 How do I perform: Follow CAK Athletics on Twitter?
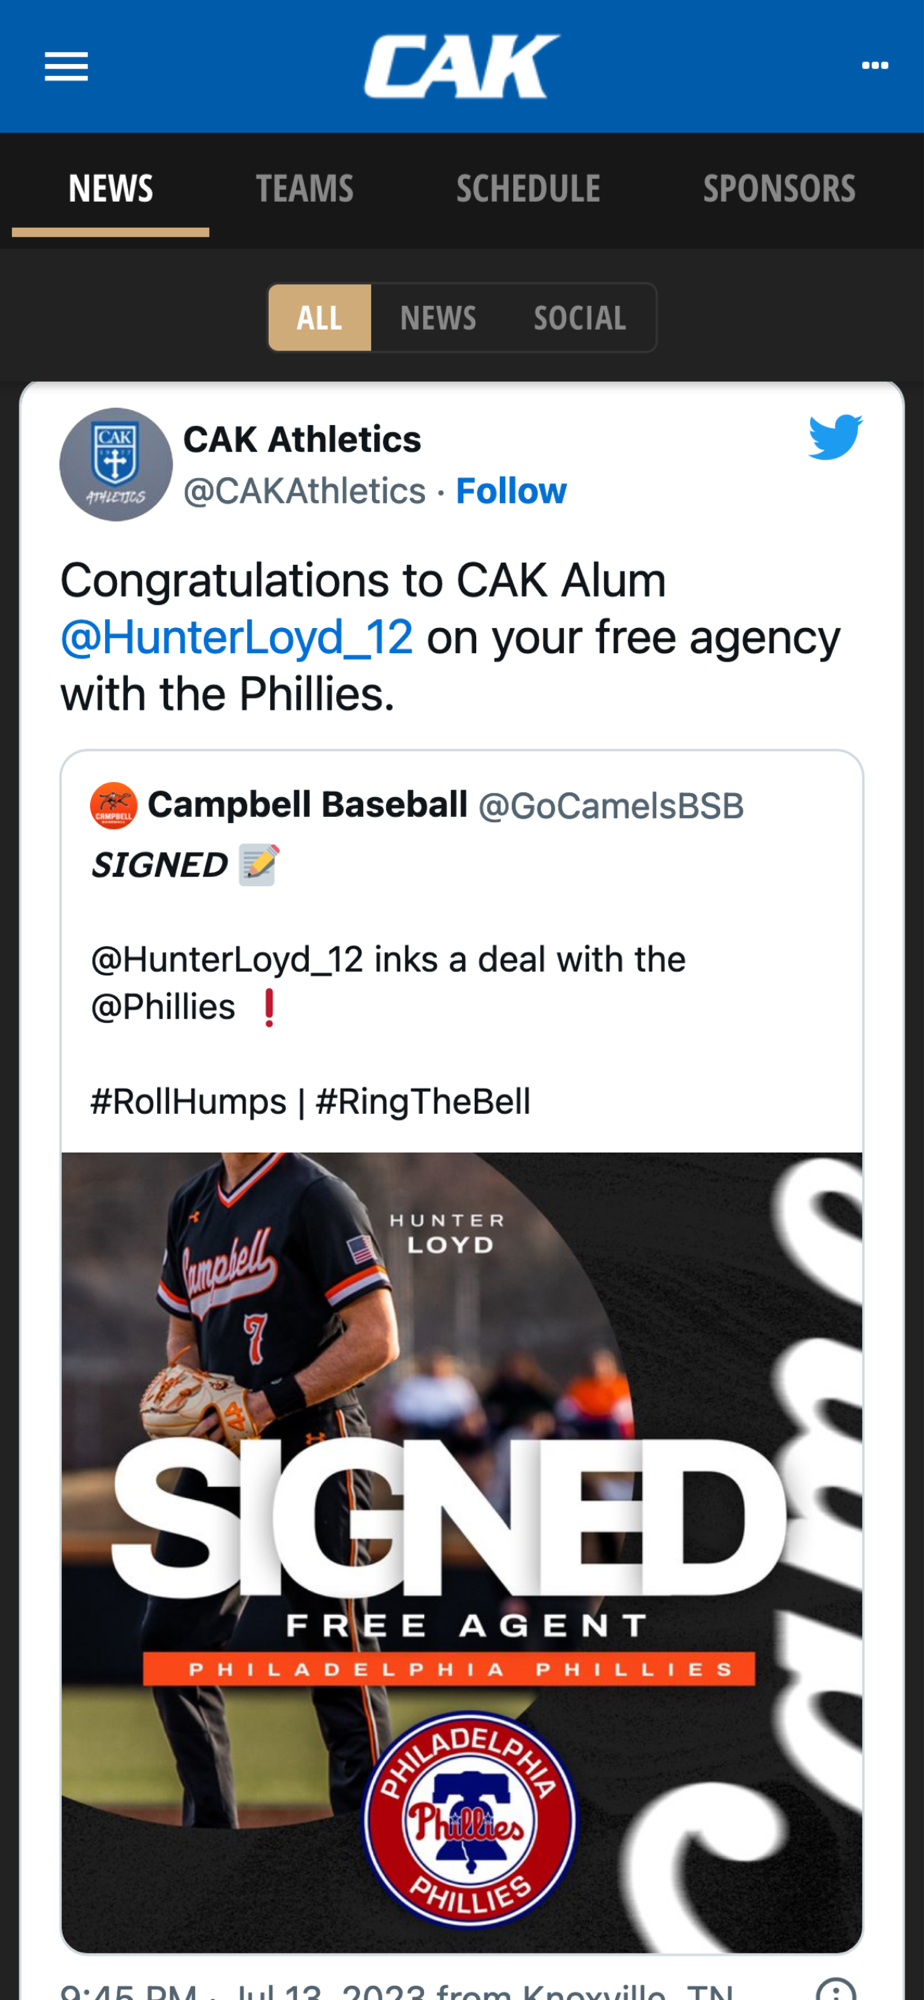tap(511, 491)
